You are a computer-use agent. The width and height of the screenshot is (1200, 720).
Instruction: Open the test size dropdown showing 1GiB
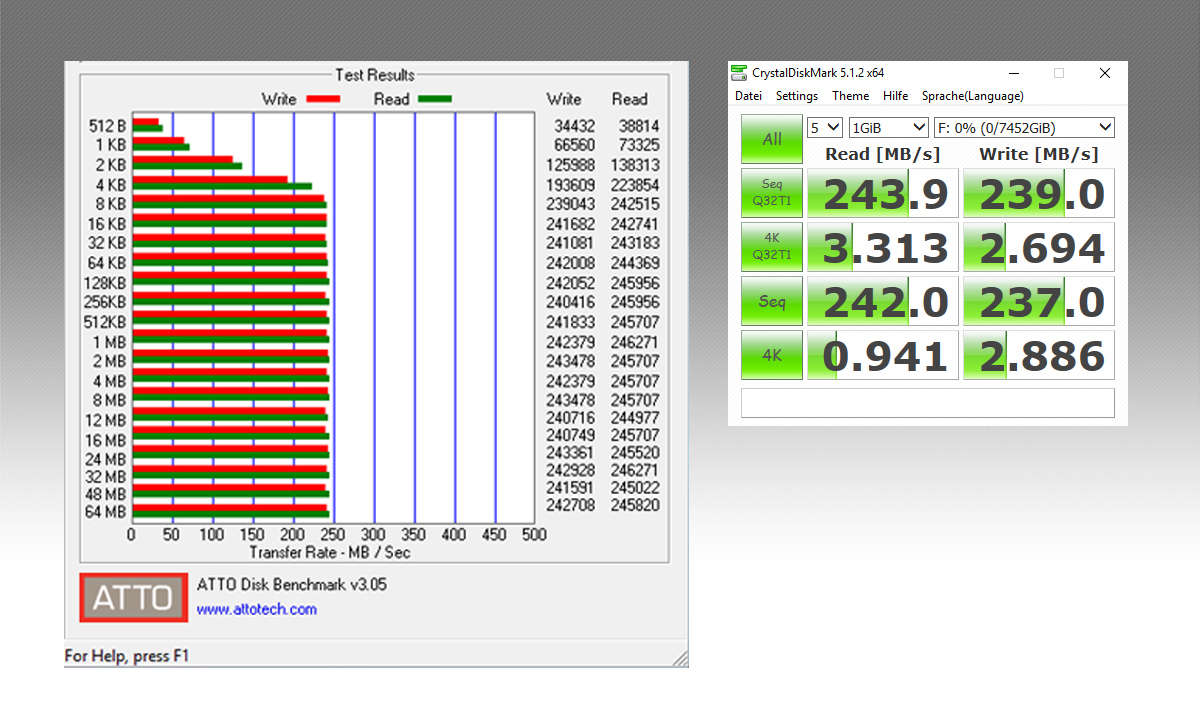[x=889, y=128]
